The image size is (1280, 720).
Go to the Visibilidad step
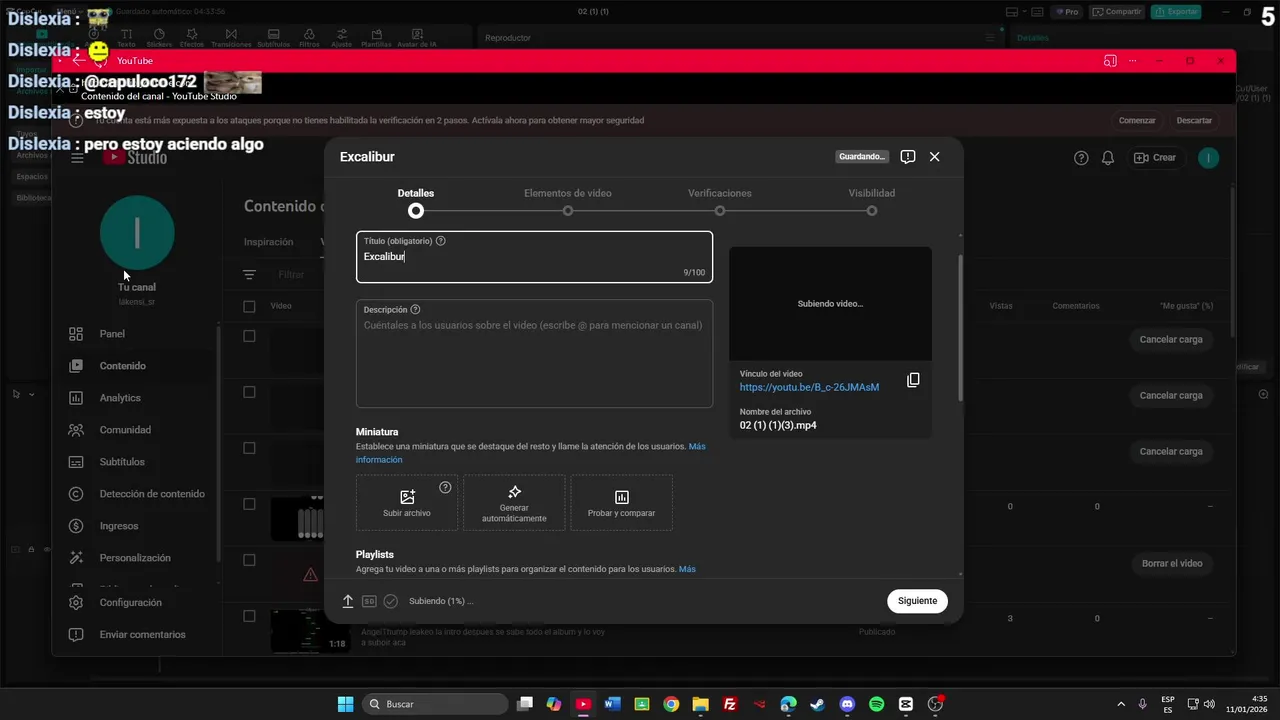(x=872, y=202)
